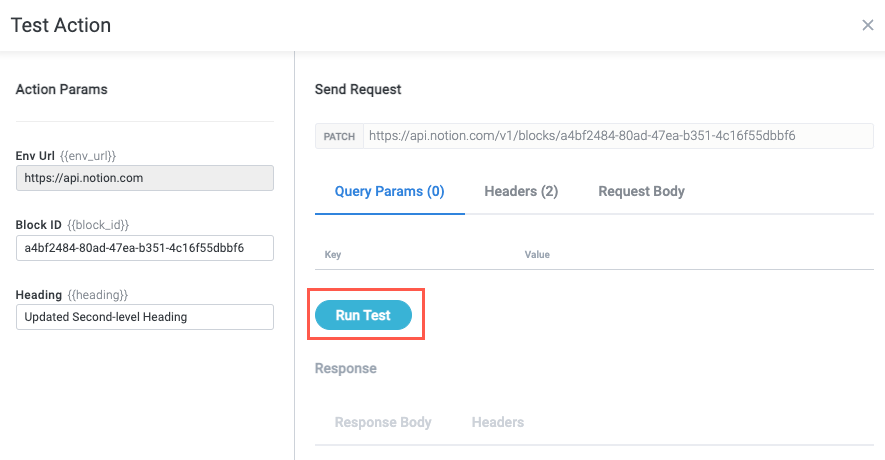
Task: Click the Test Action dialog title
Action: tap(61, 25)
